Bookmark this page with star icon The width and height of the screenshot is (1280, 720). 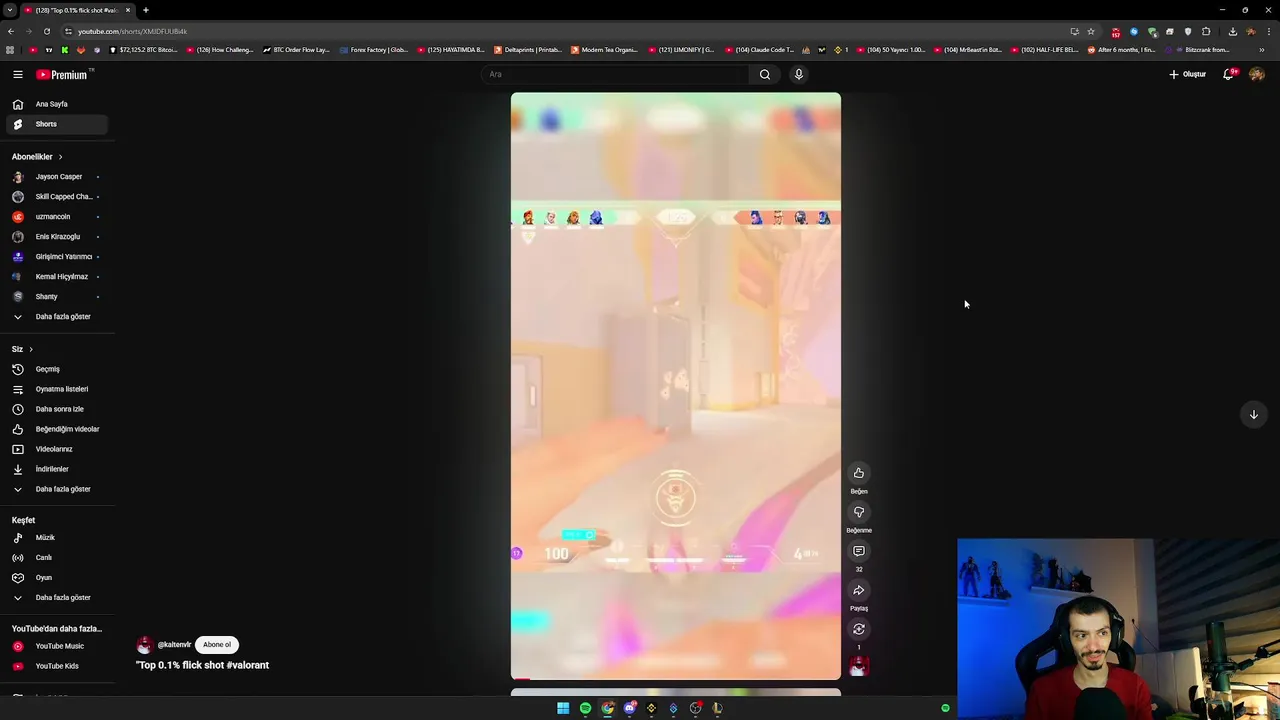point(1091,31)
